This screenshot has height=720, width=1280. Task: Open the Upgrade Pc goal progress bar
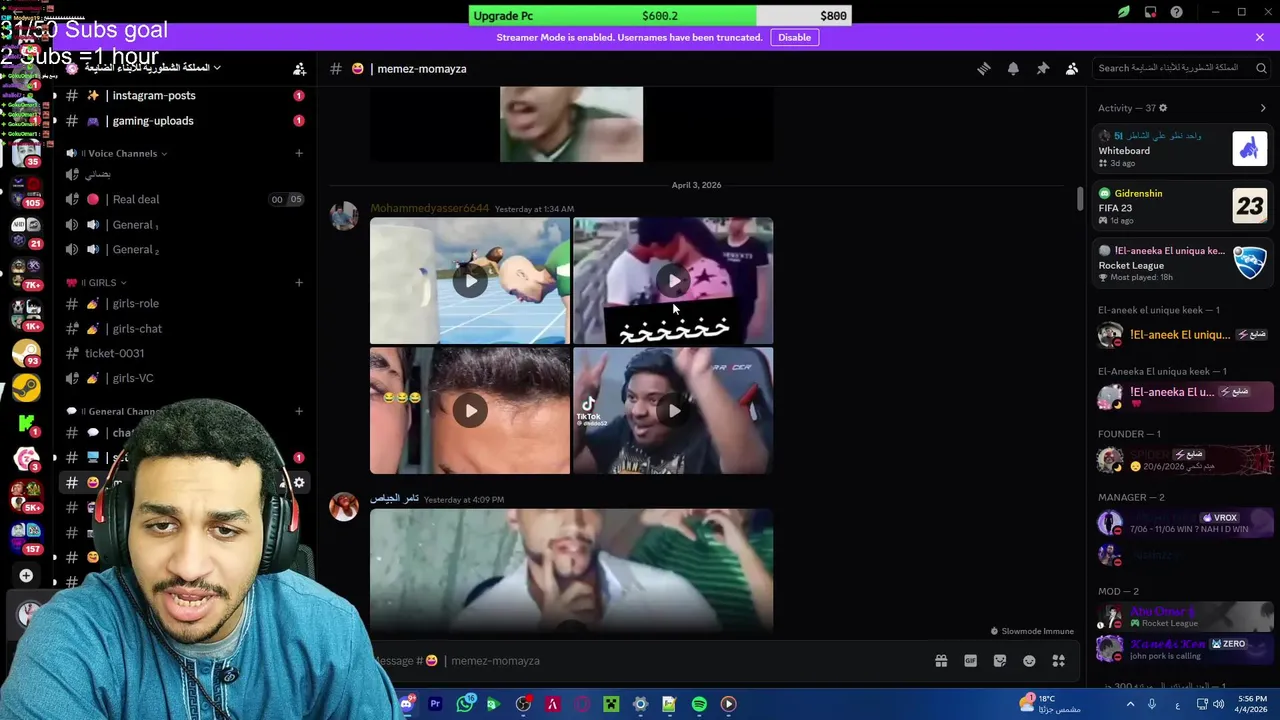[x=660, y=16]
